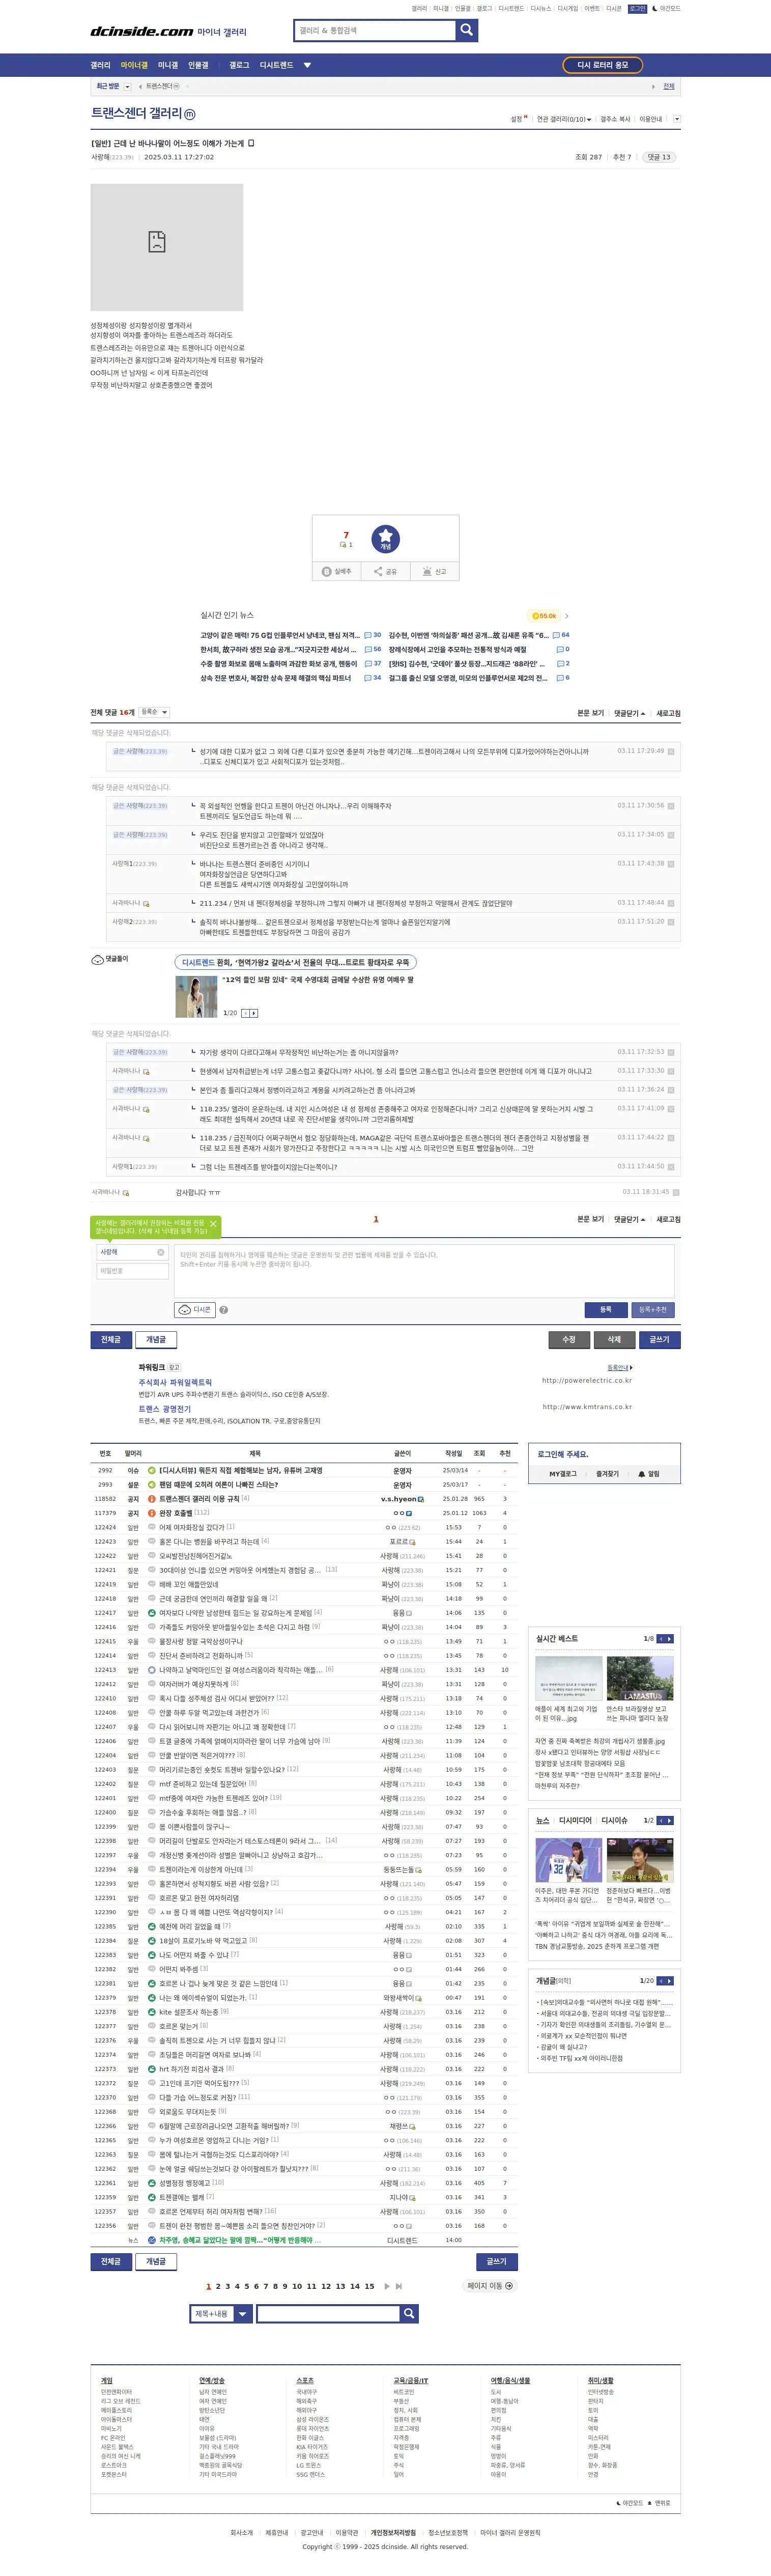Click the search button beside bottom search field
The image size is (771, 2576).
click(x=409, y=2313)
